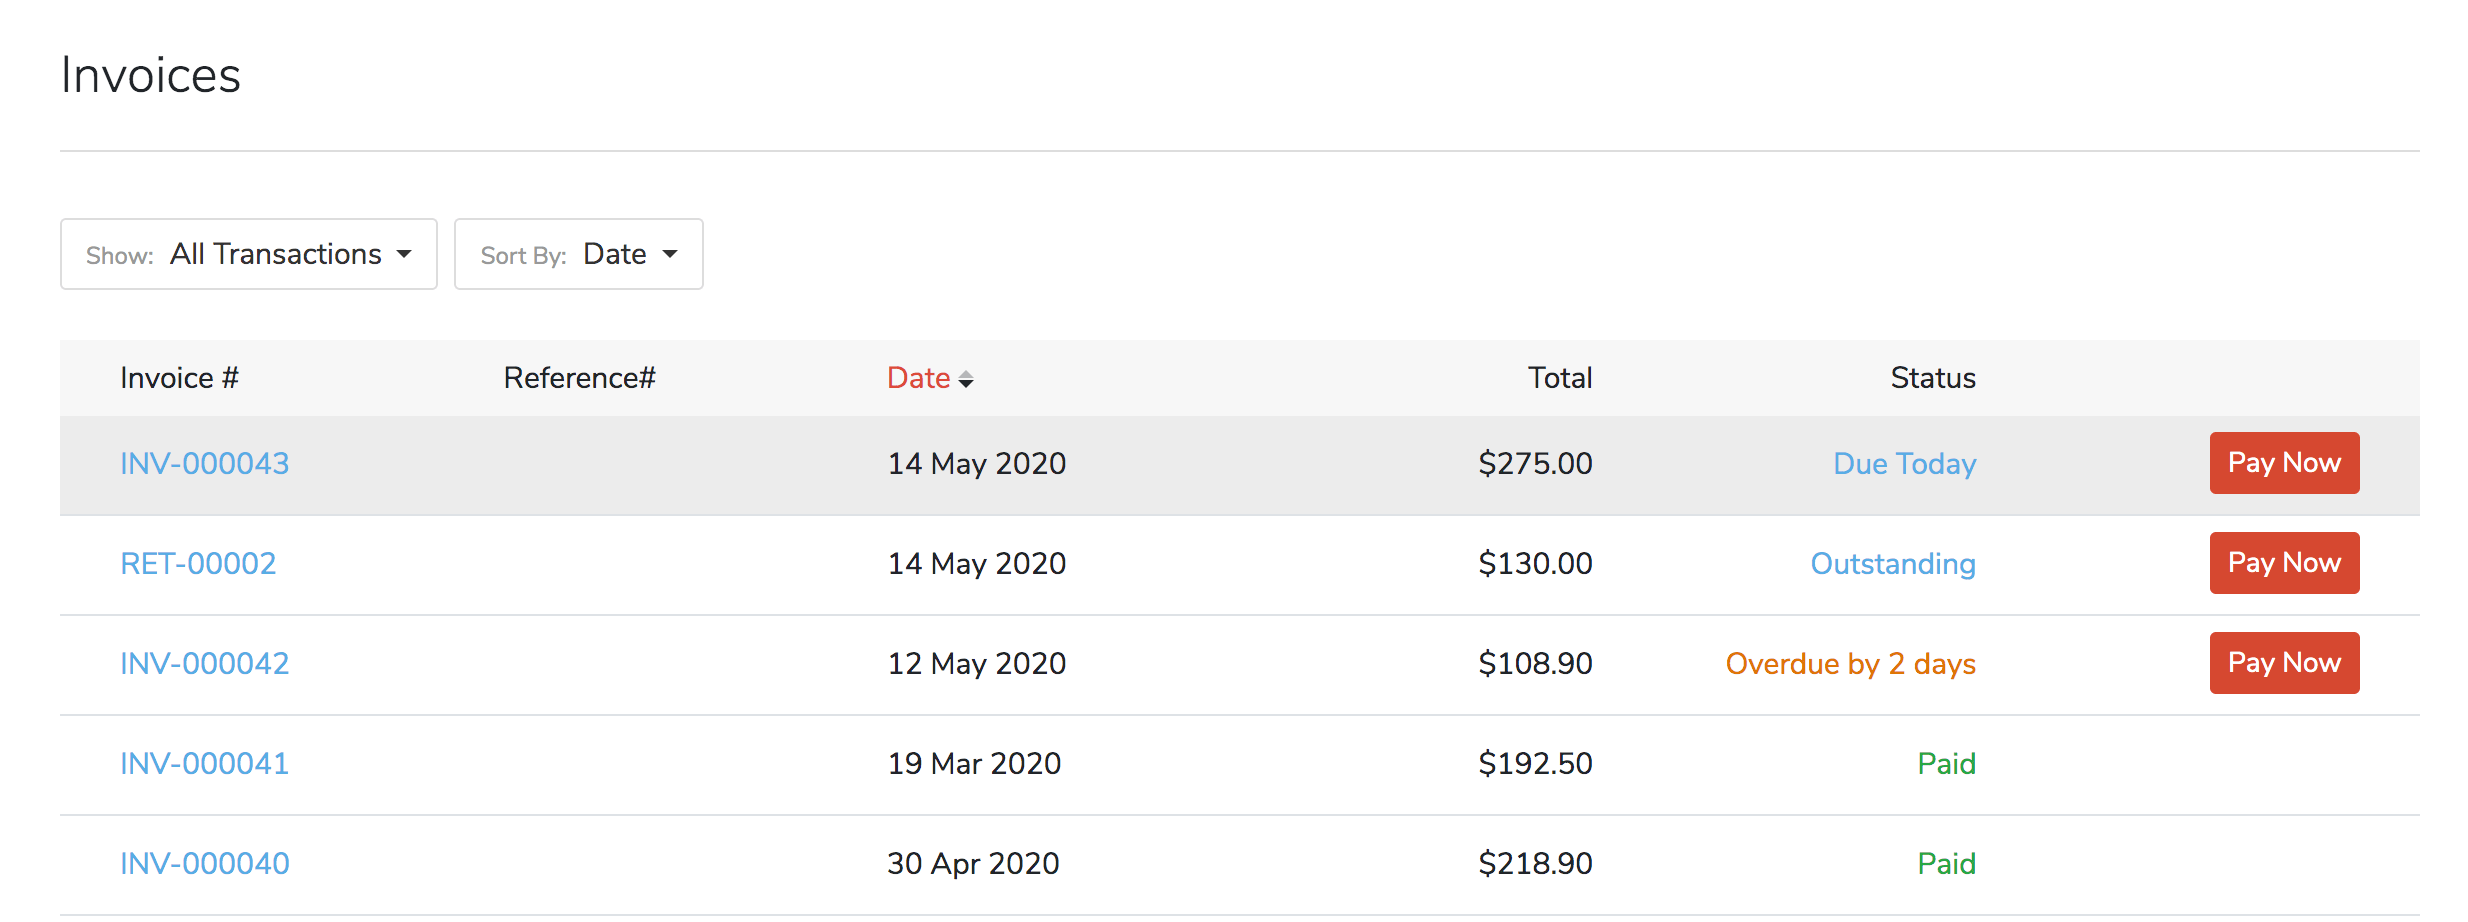This screenshot has height=922, width=2468.
Task: Click Pay Now for the overdue invoice
Action: (x=2284, y=663)
